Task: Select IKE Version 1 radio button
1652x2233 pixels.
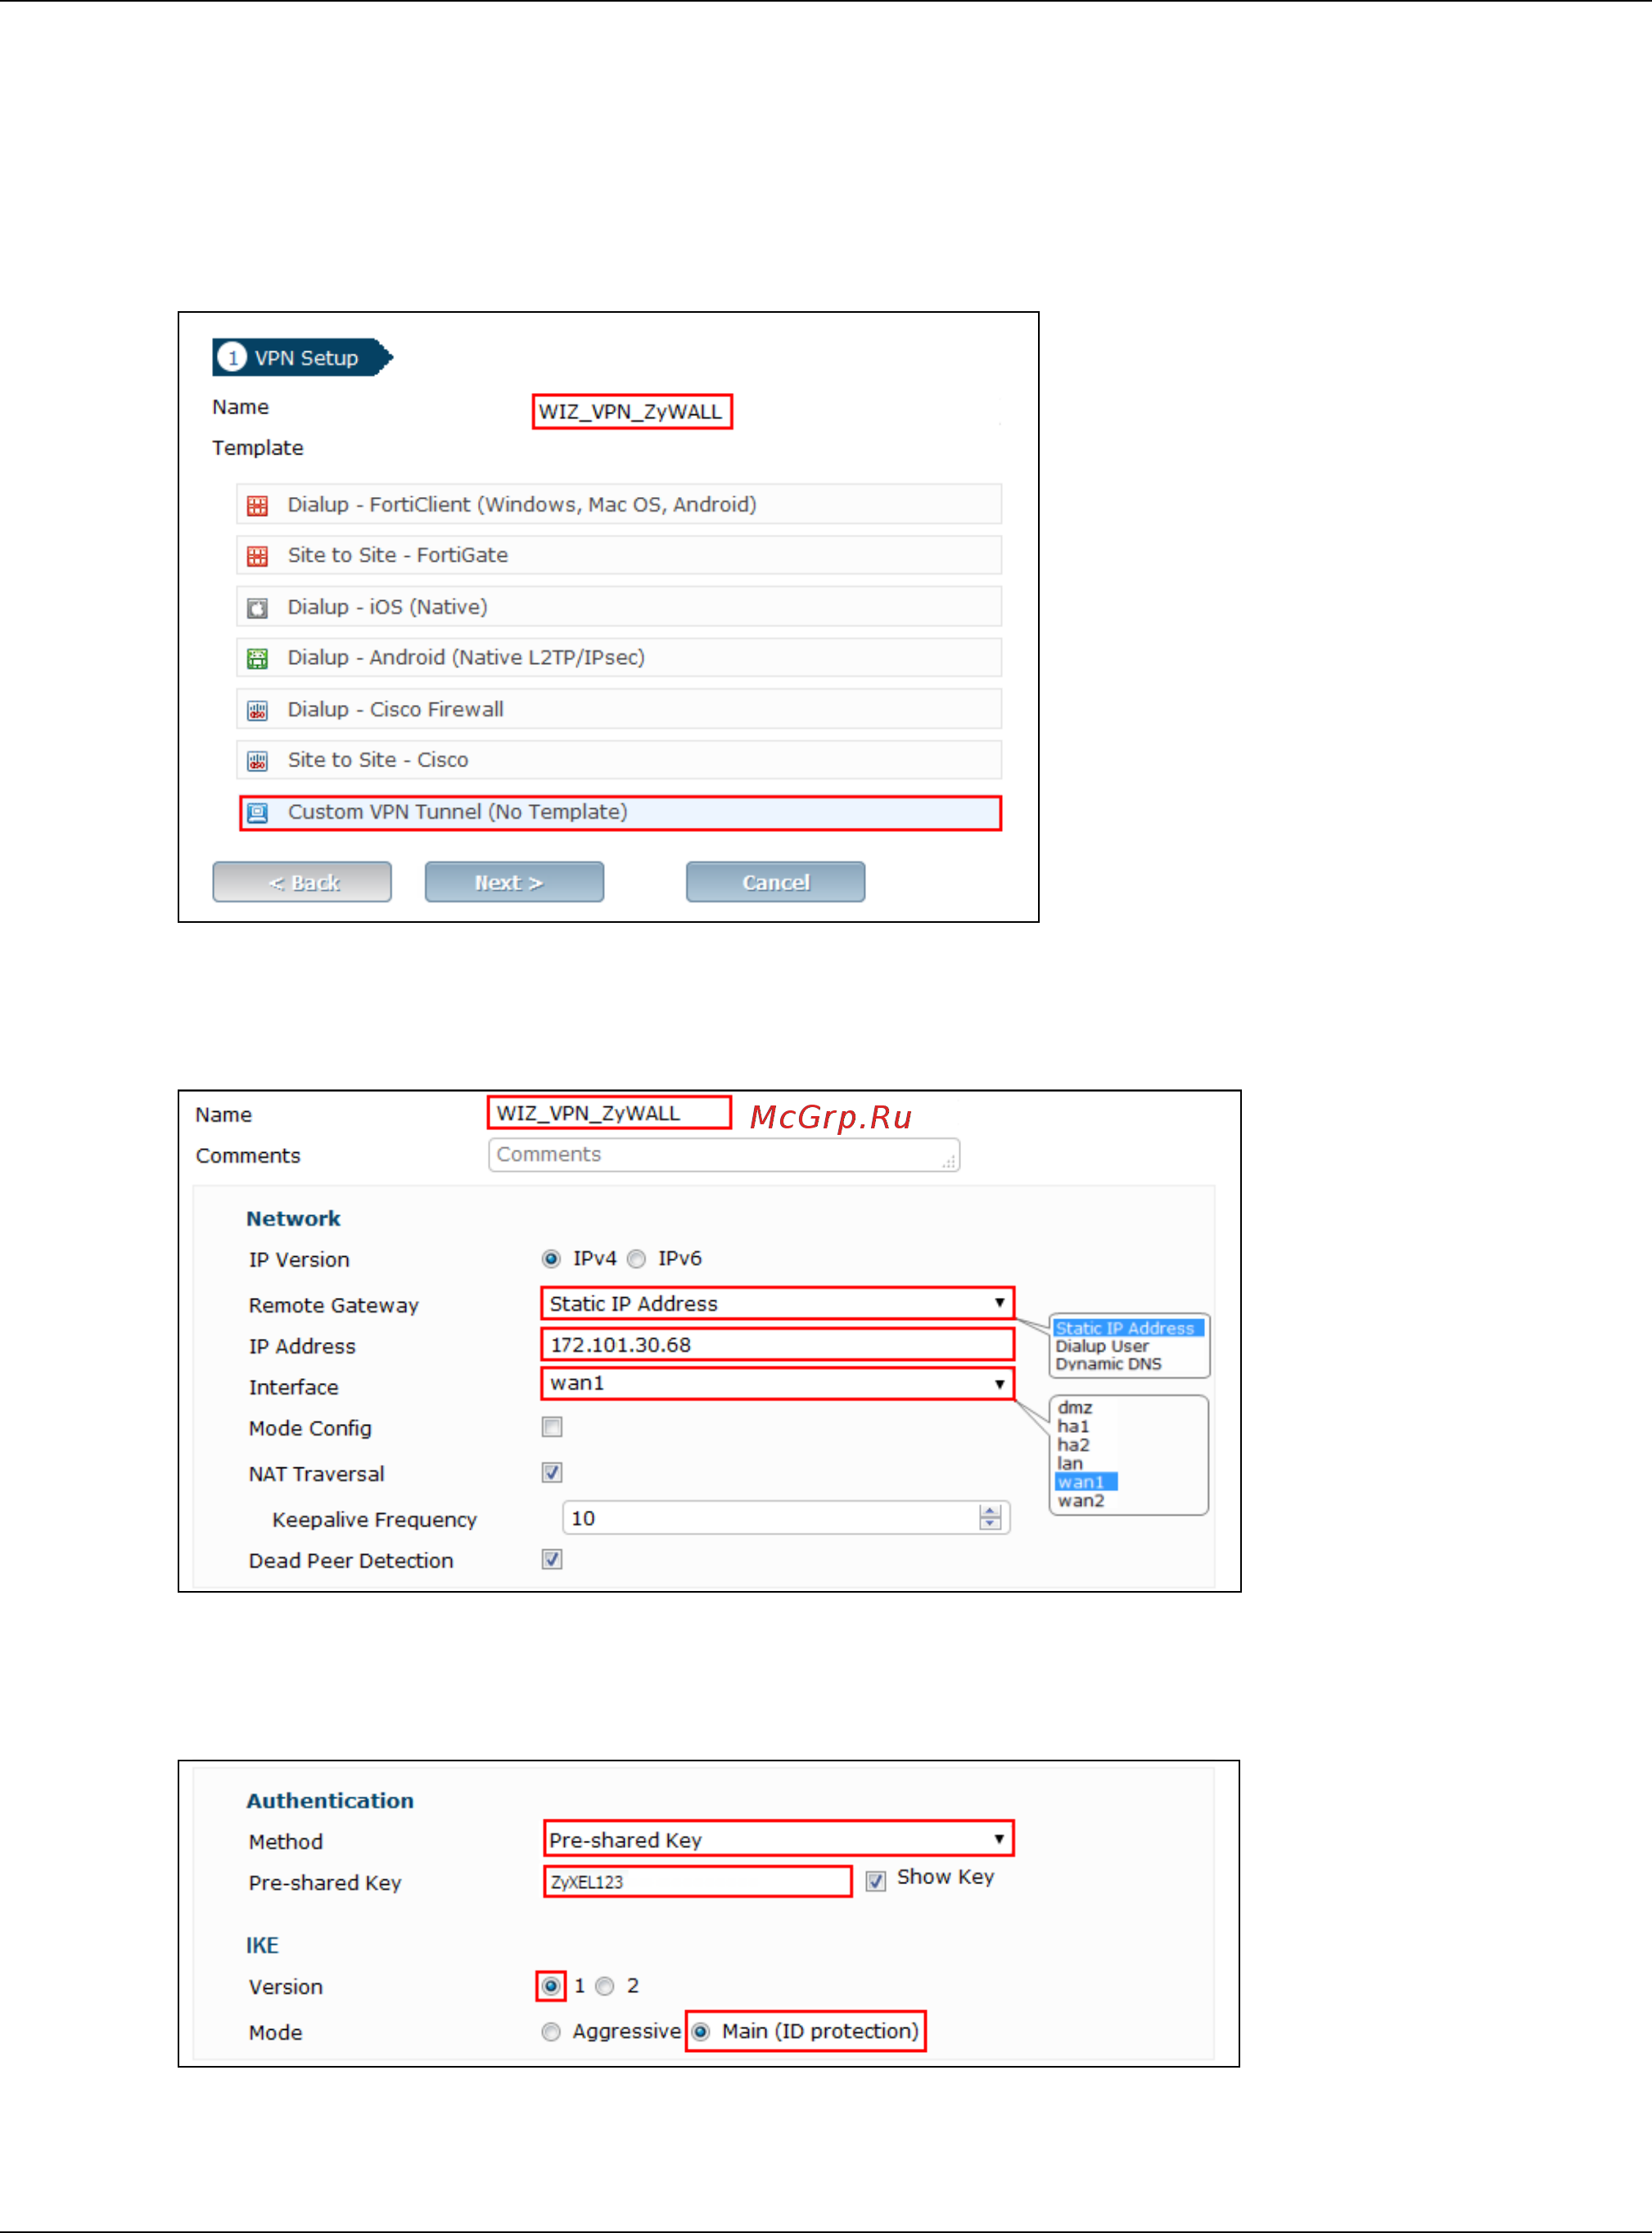Action: click(550, 1986)
